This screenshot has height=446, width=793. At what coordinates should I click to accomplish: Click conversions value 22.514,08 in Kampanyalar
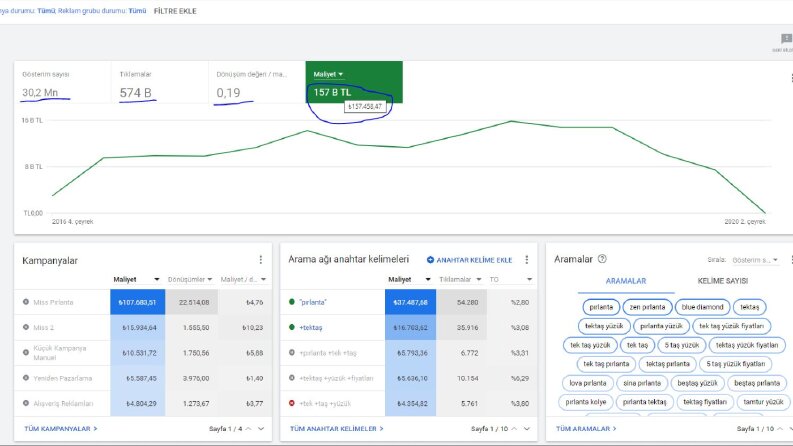point(194,302)
